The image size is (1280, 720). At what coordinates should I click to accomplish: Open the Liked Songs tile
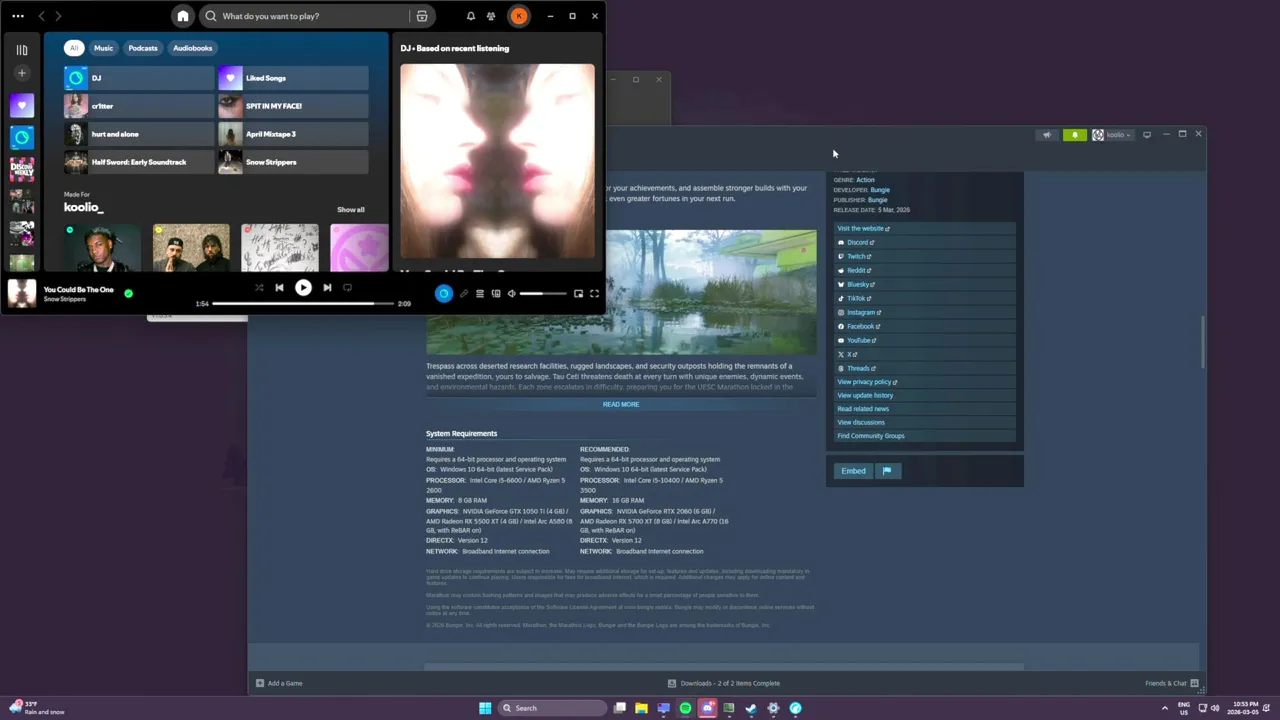coord(293,78)
